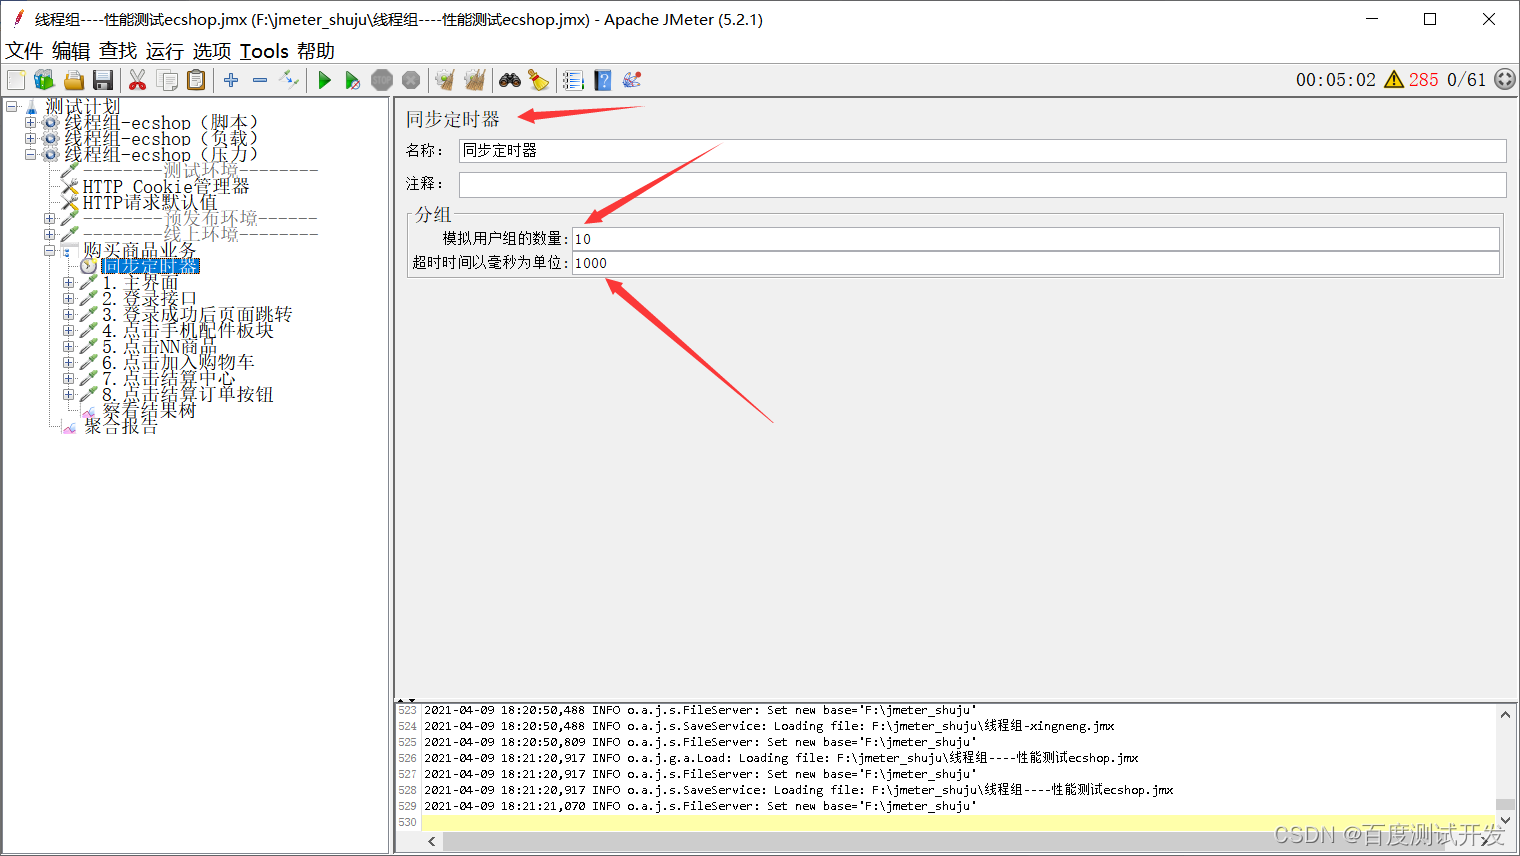Click the globe icon next to 0/61

pyautogui.click(x=1505, y=80)
